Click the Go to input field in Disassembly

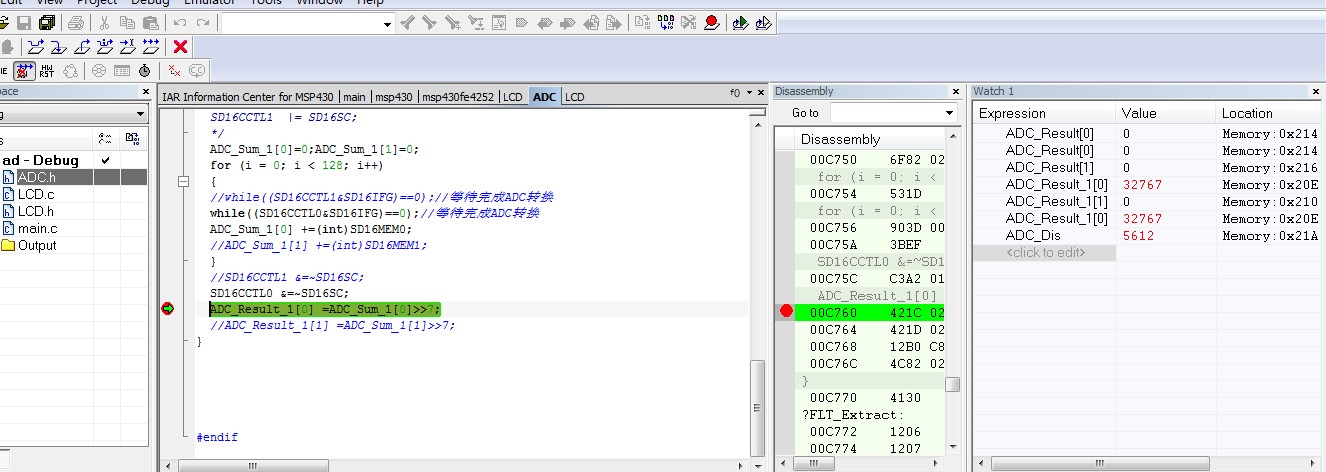[886, 113]
